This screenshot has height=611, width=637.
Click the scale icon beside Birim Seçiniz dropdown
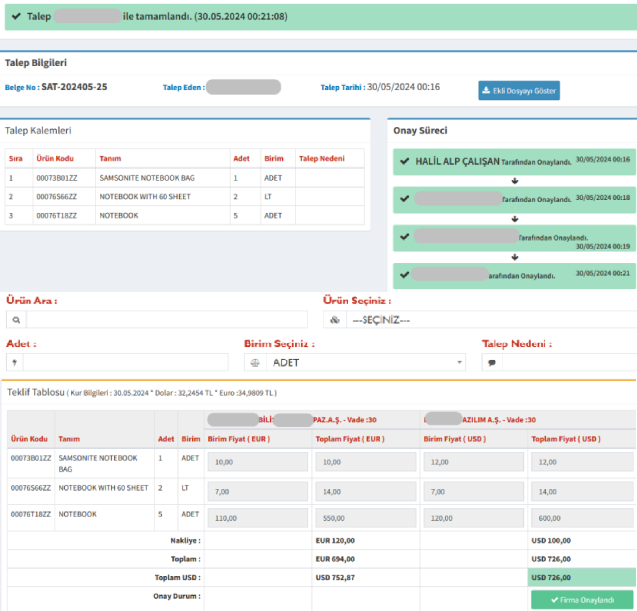pos(254,363)
